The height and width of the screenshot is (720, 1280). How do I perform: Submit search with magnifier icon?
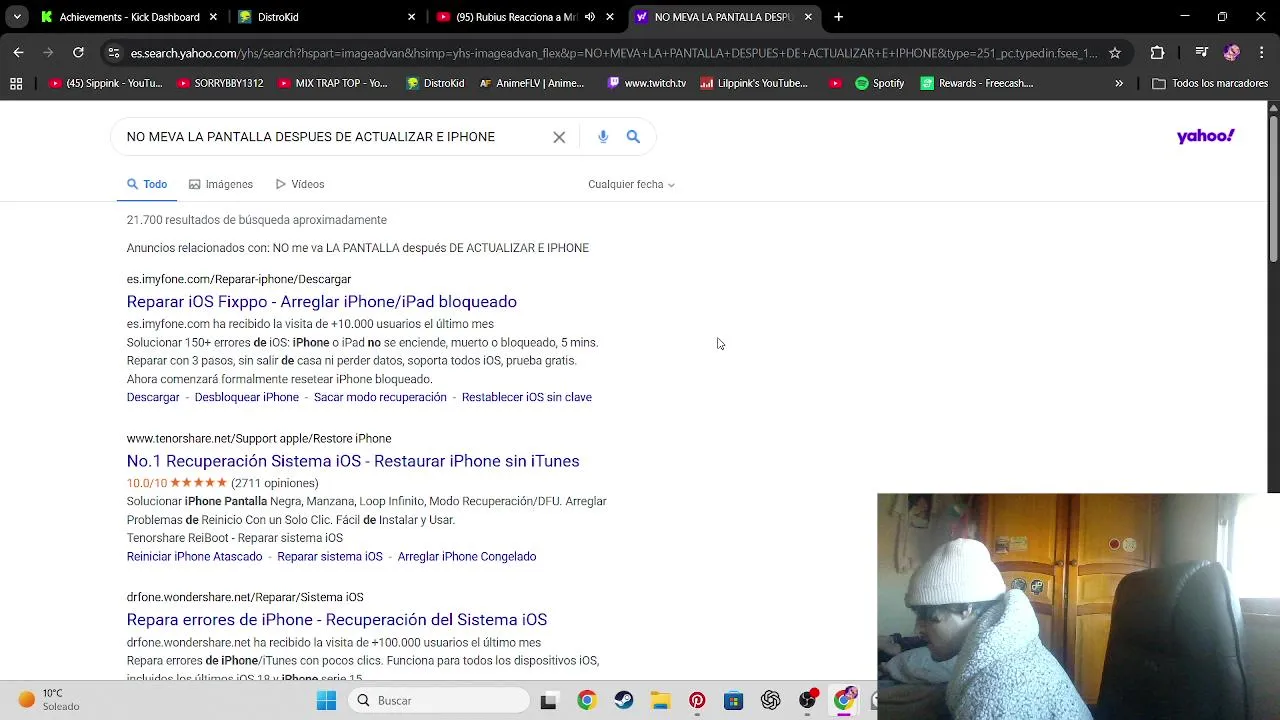click(633, 137)
